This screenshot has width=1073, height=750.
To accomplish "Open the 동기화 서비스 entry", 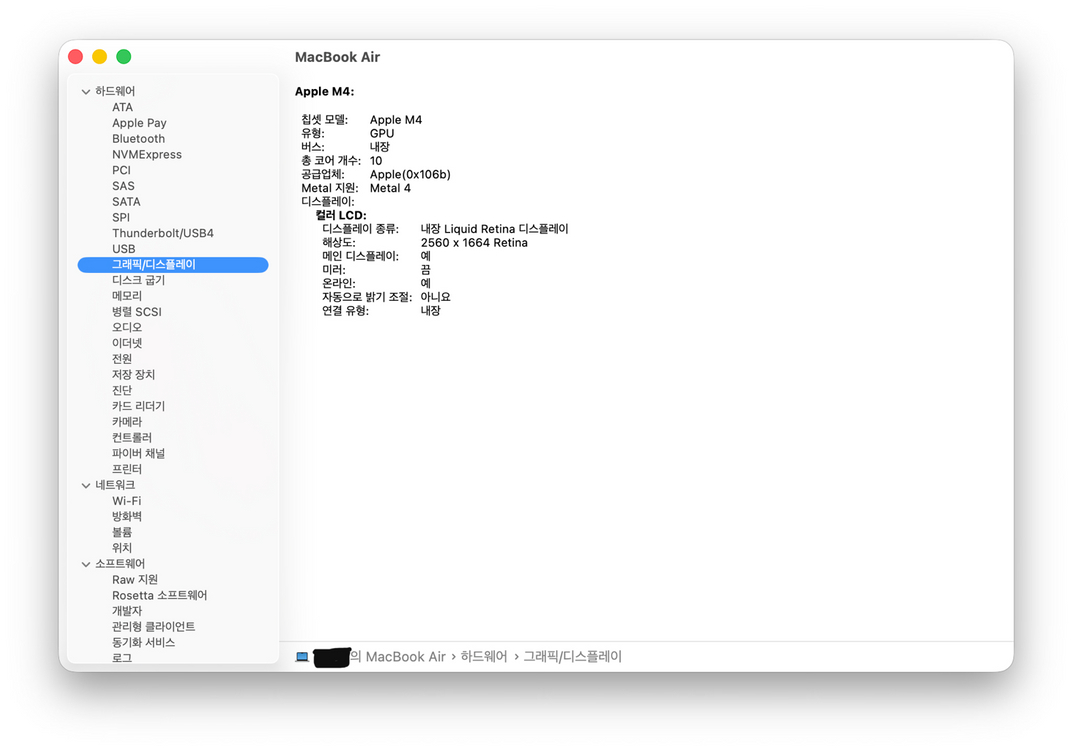I will [x=144, y=643].
